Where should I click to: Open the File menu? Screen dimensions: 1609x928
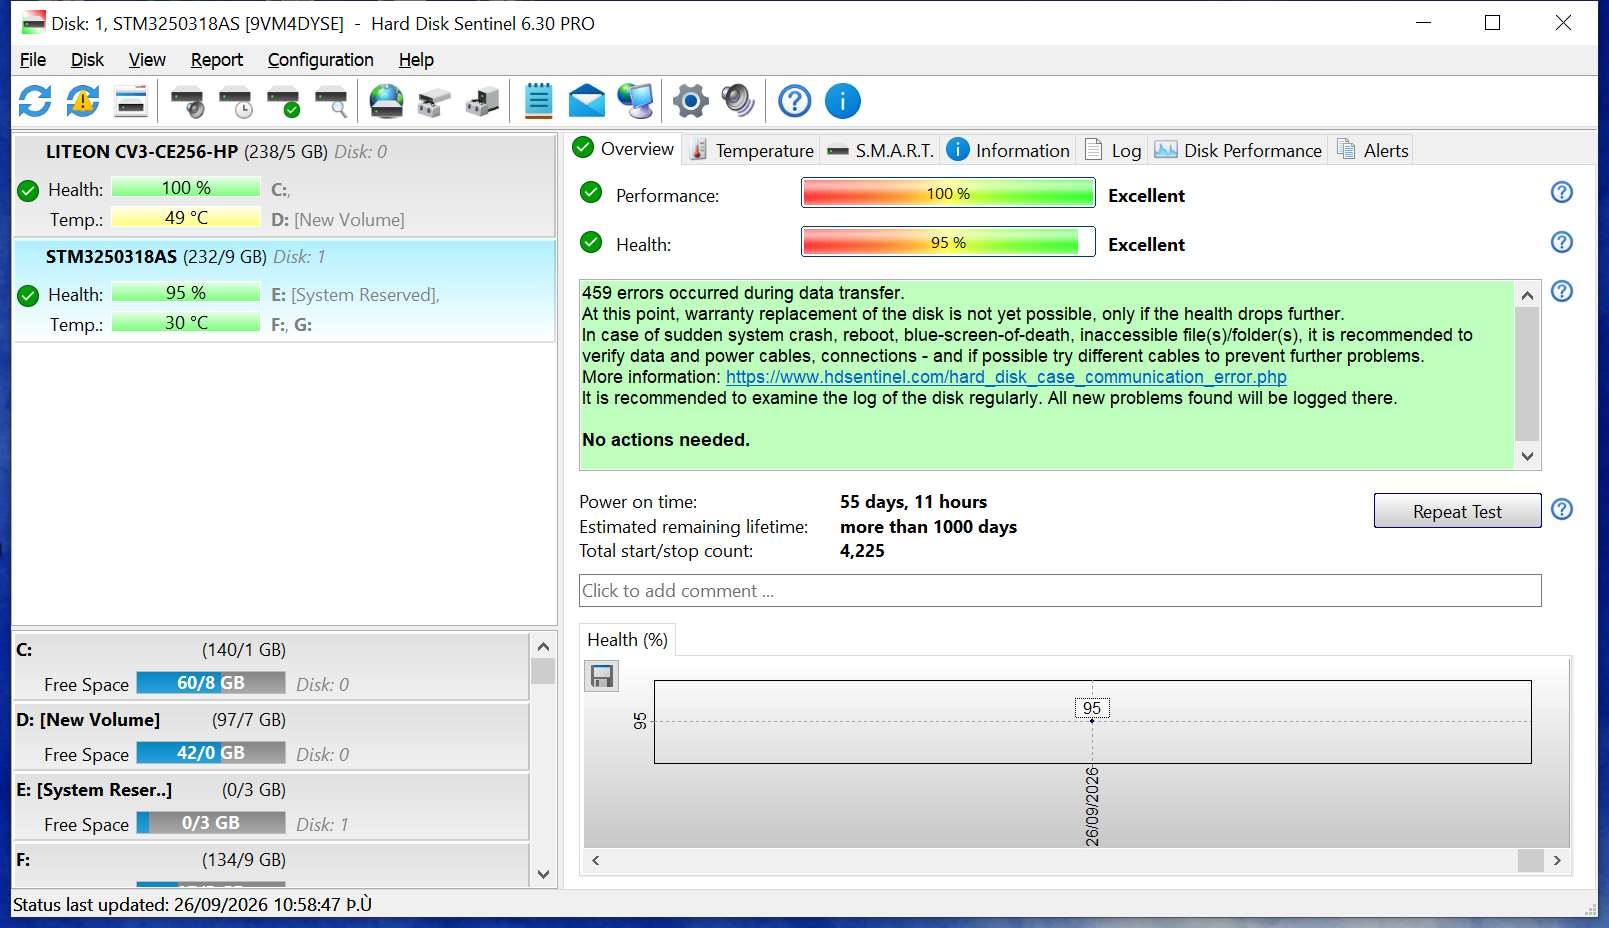33,60
